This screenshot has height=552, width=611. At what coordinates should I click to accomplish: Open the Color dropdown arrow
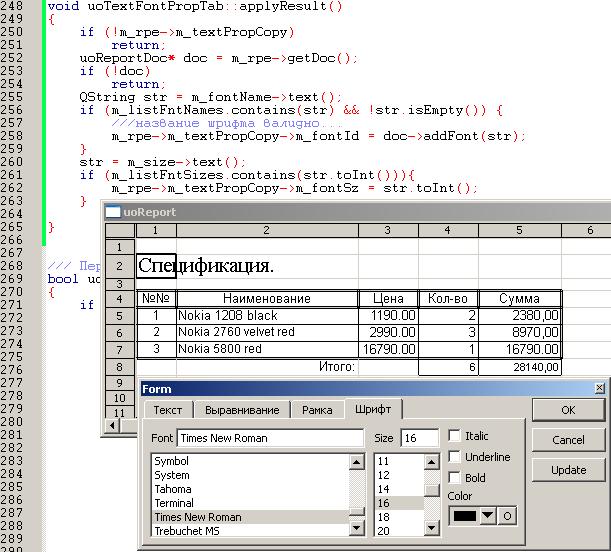pyautogui.click(x=488, y=515)
